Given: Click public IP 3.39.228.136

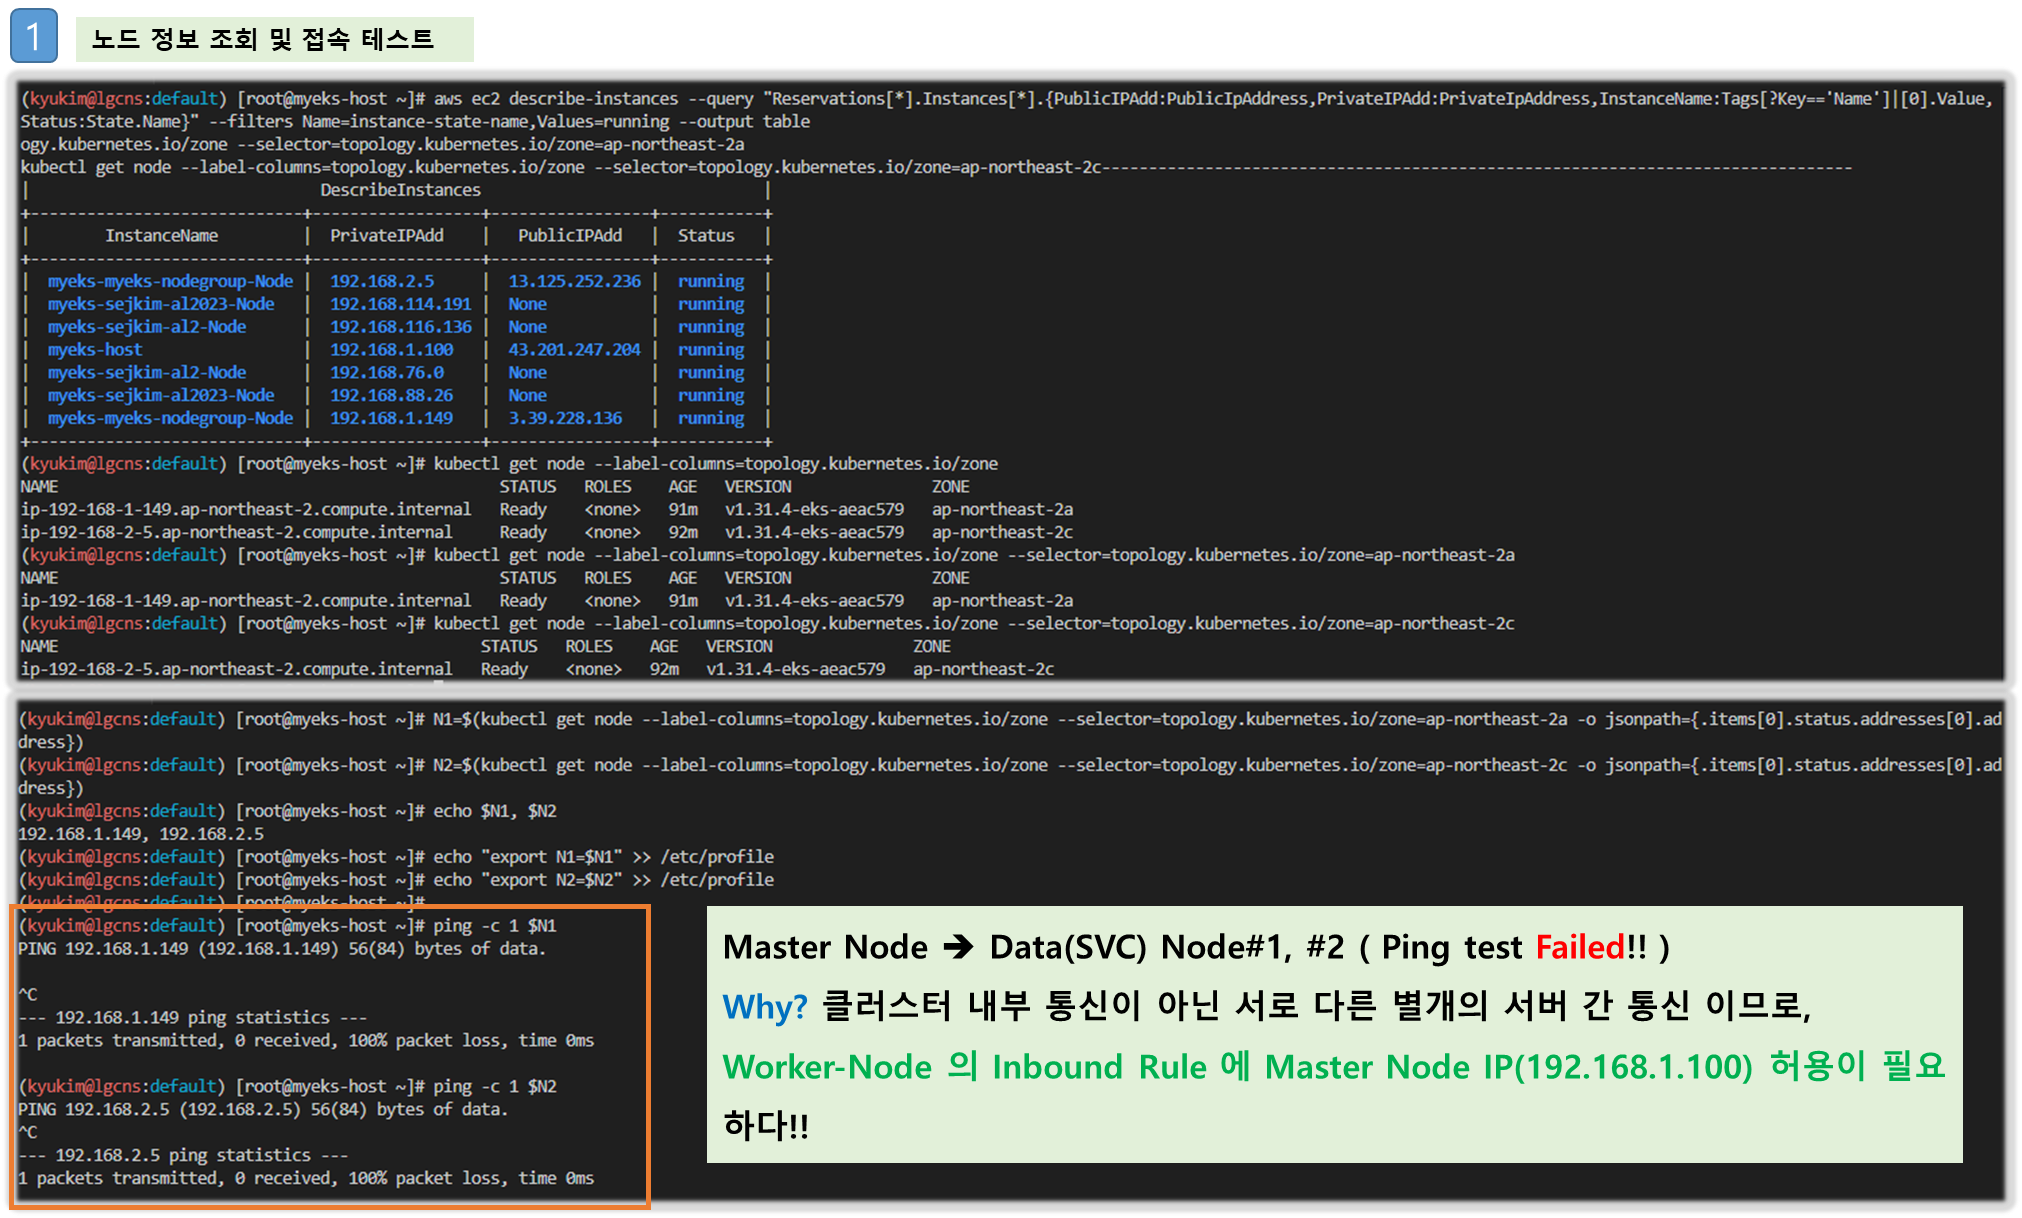Looking at the screenshot, I should click(565, 418).
